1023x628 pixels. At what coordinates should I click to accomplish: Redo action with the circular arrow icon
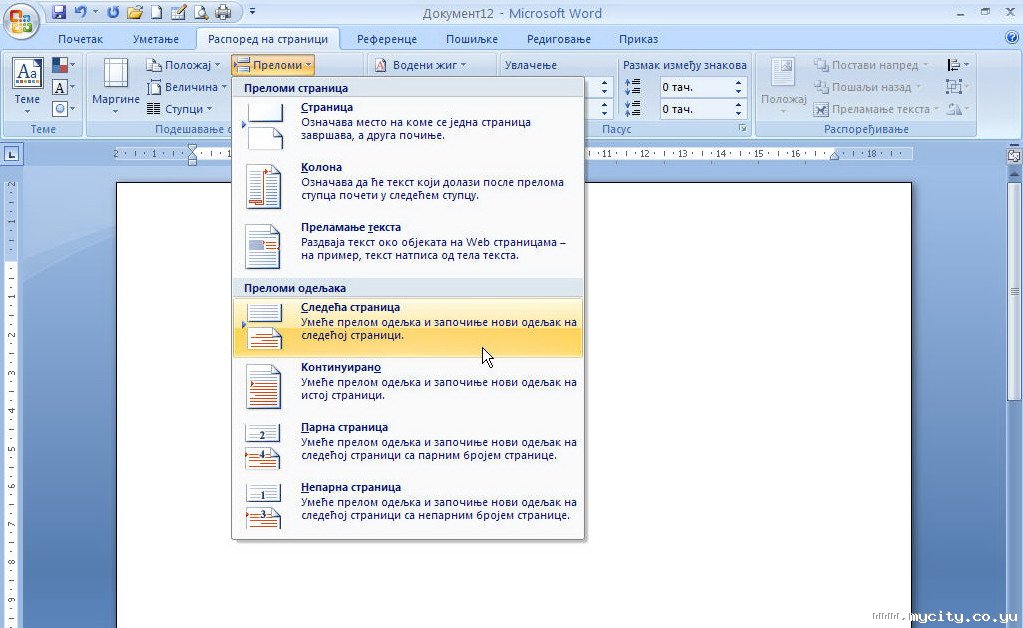(x=113, y=12)
